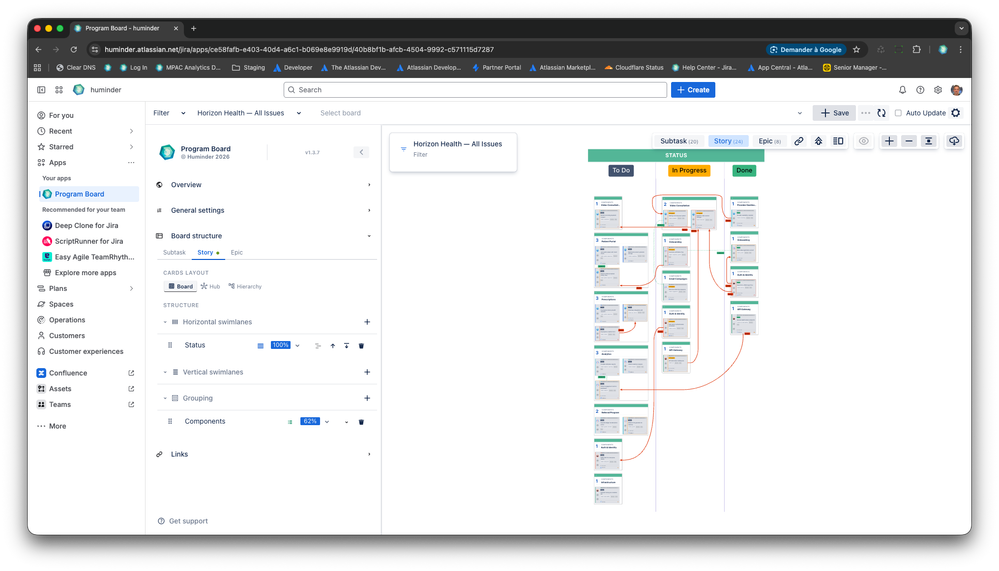Viewport: 999px width, 571px height.
Task: Collapse the Vertical swimlanes section
Action: (165, 372)
